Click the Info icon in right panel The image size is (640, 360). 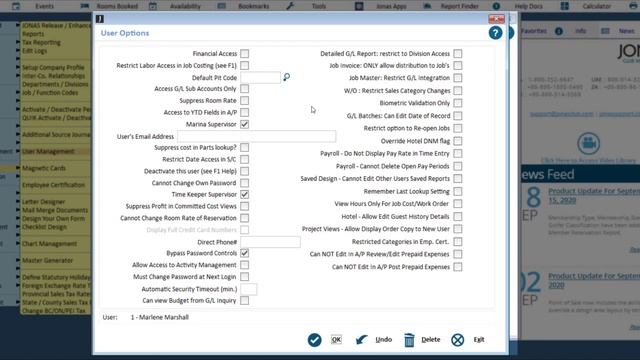click(559, 31)
